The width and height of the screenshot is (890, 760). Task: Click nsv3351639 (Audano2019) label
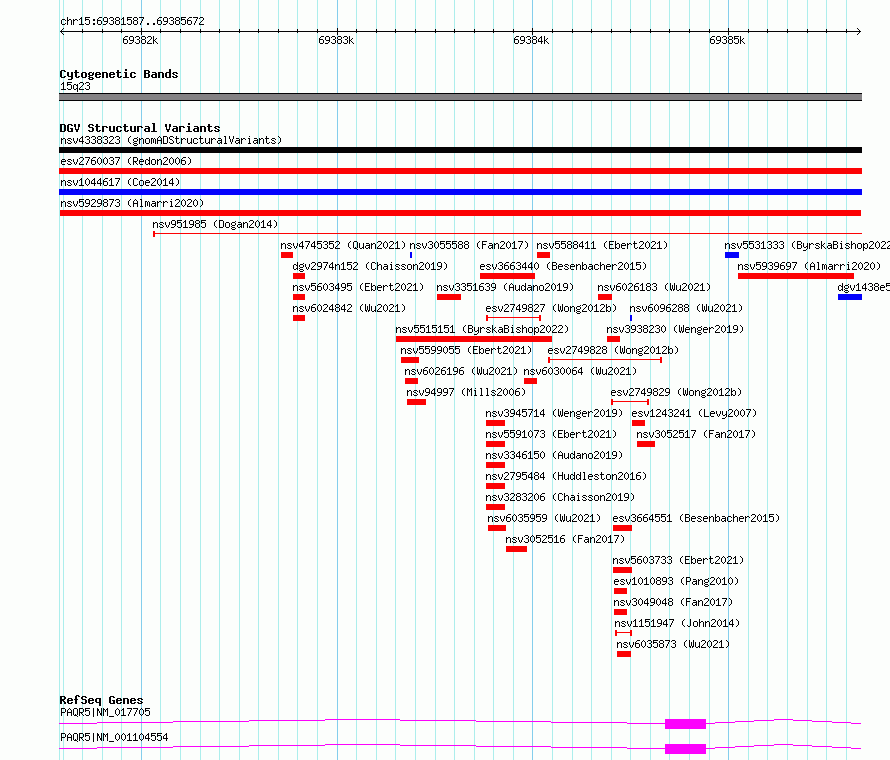point(505,287)
